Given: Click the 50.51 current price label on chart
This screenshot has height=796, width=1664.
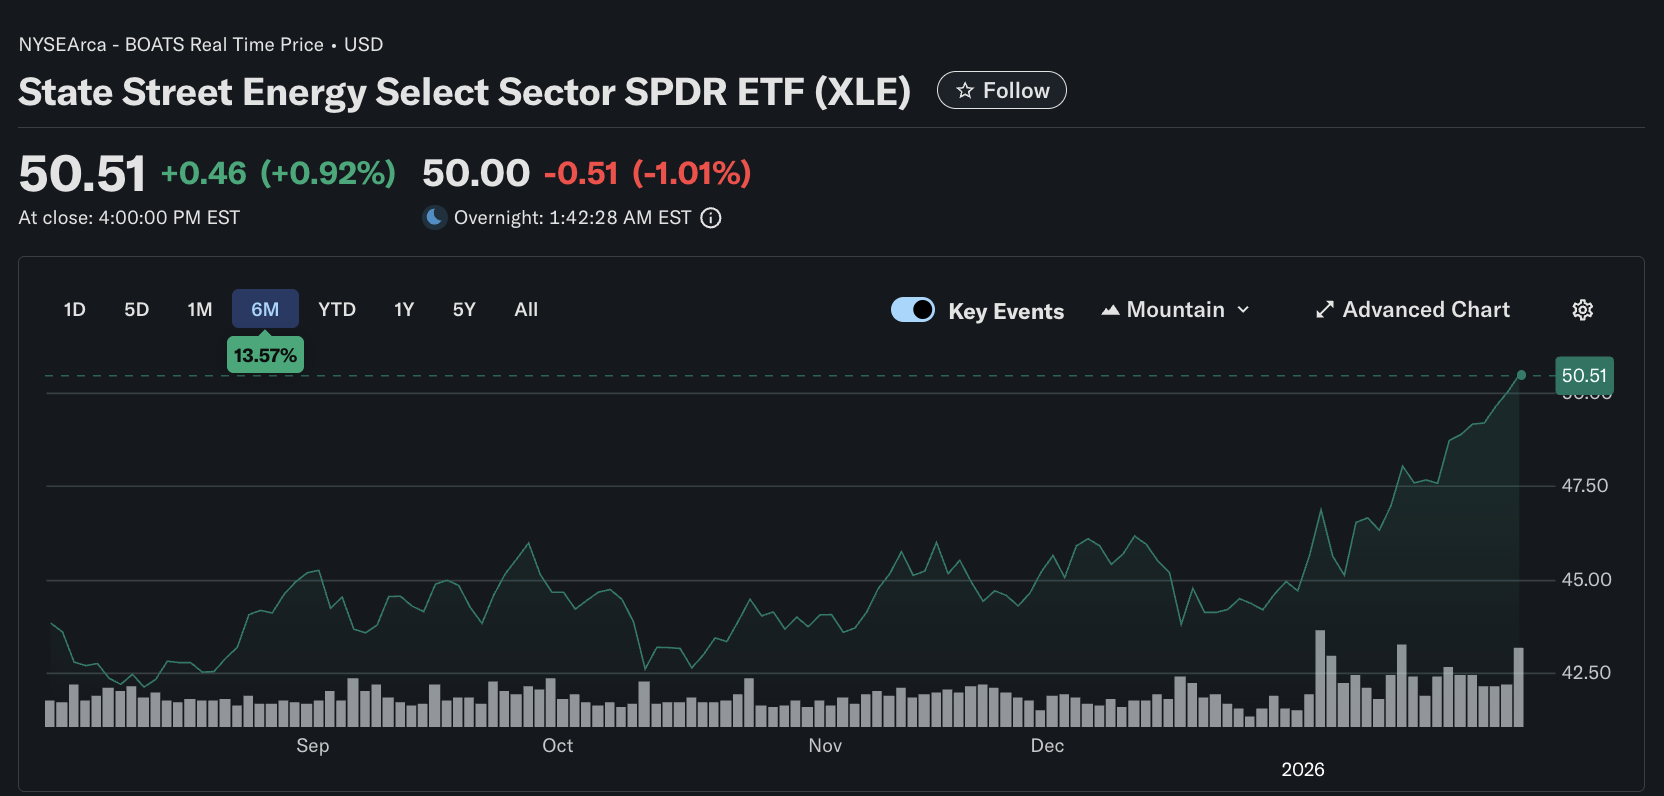Looking at the screenshot, I should coord(1584,376).
